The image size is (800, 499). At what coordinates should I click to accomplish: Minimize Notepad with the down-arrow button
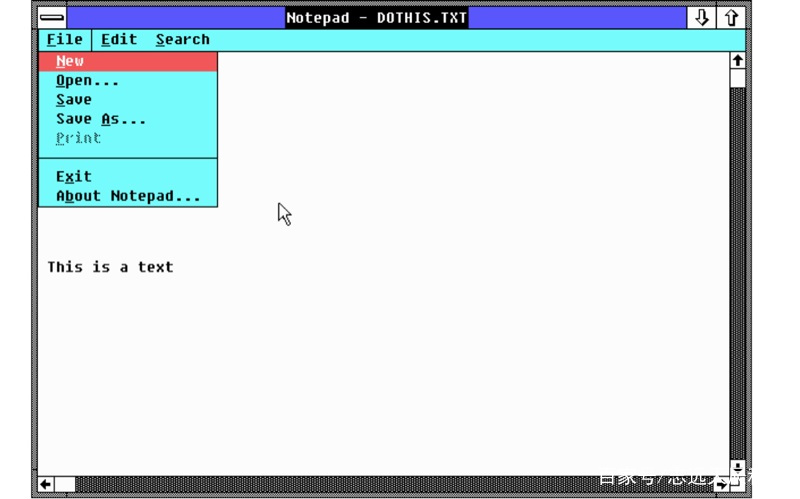pyautogui.click(x=702, y=18)
